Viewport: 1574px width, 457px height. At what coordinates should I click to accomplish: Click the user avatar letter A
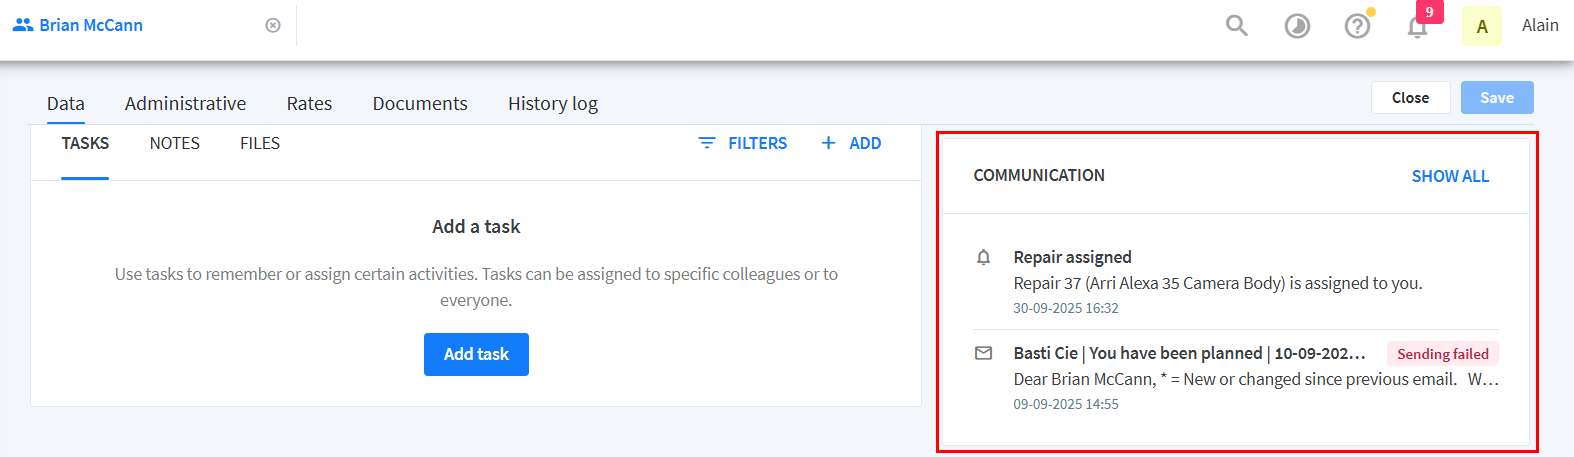click(x=1481, y=26)
